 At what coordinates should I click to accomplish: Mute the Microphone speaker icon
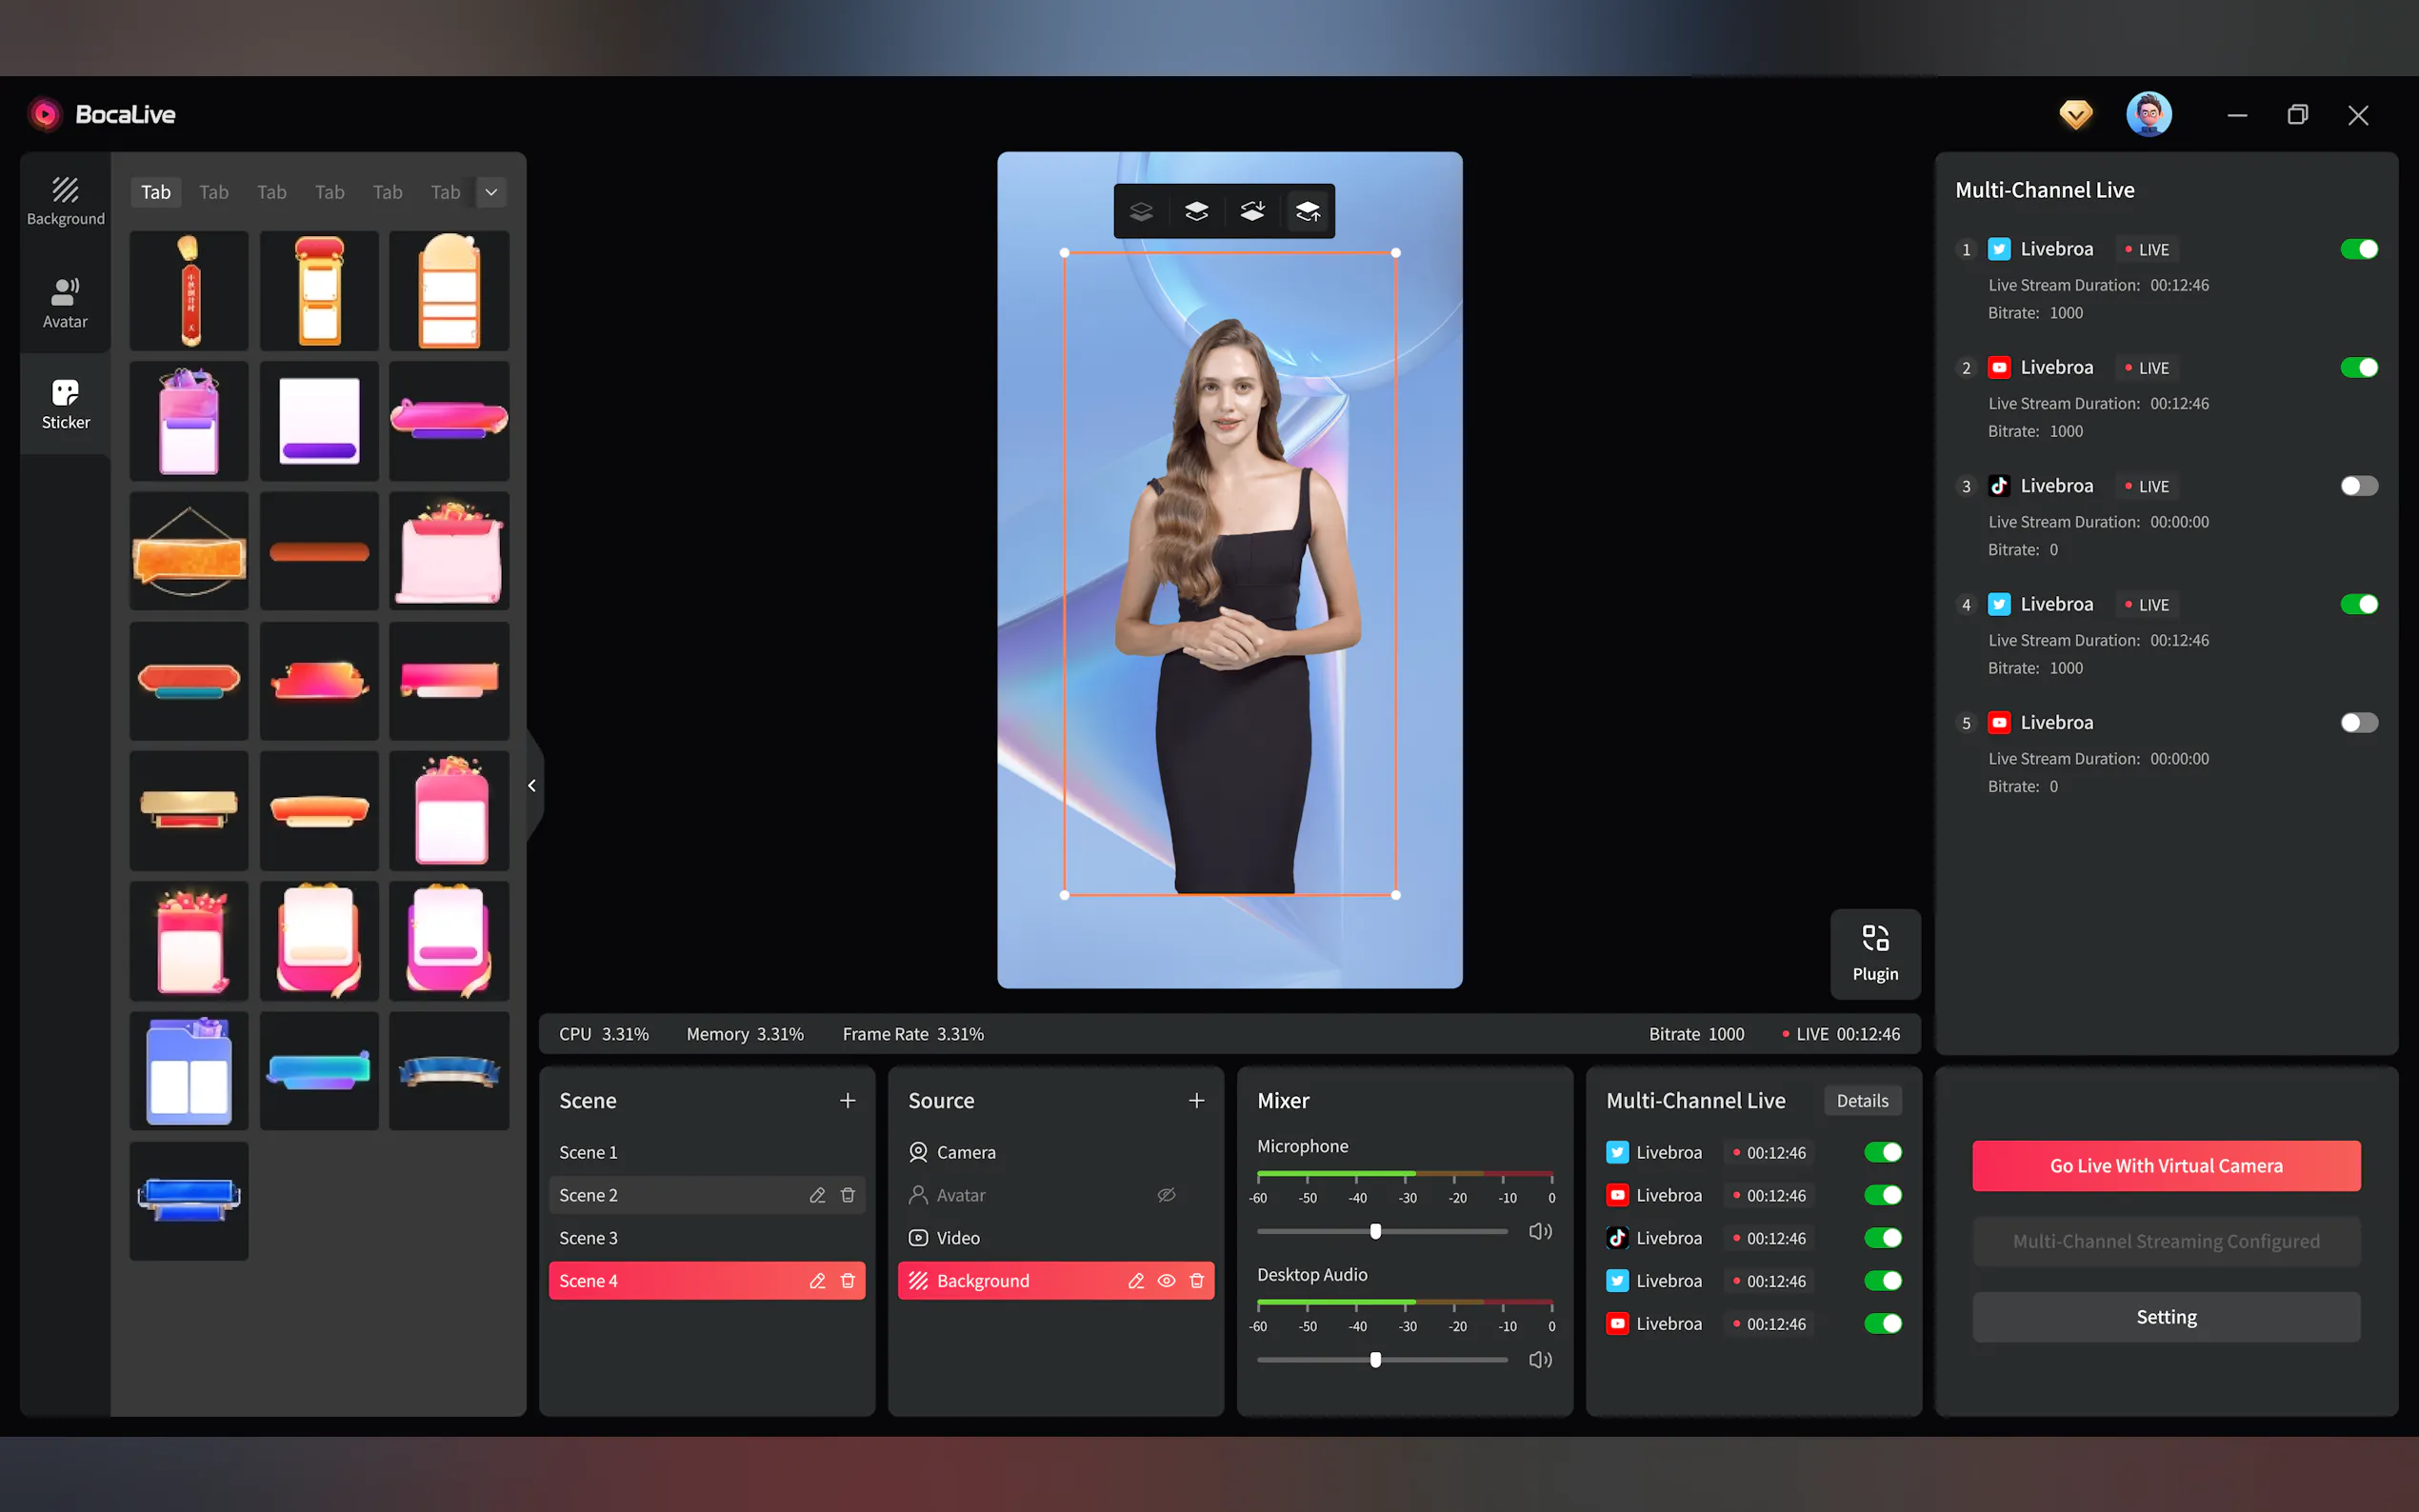(x=1540, y=1231)
